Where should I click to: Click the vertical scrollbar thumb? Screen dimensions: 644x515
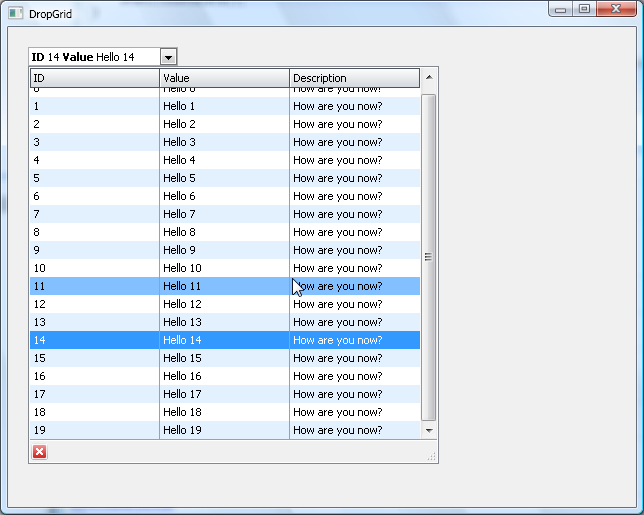pos(429,257)
